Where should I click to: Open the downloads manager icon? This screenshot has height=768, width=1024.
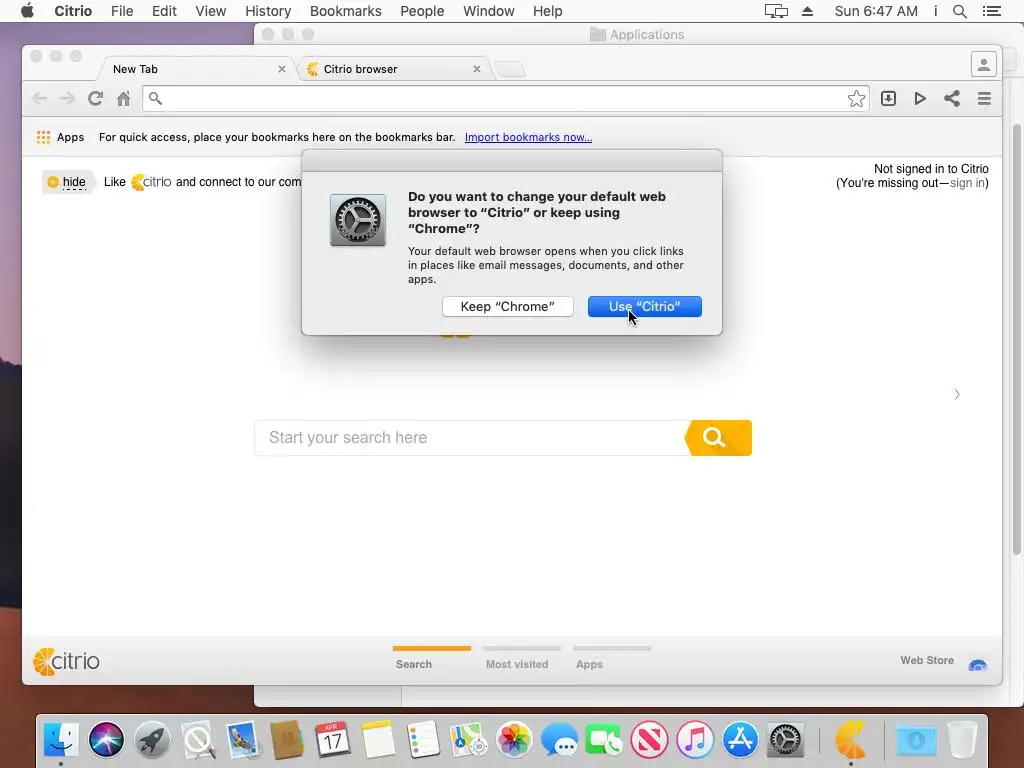888,99
